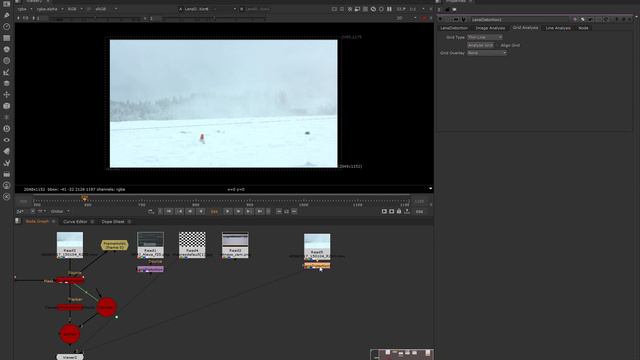
Task: Switch to the Dope Sheet tab
Action: [113, 222]
